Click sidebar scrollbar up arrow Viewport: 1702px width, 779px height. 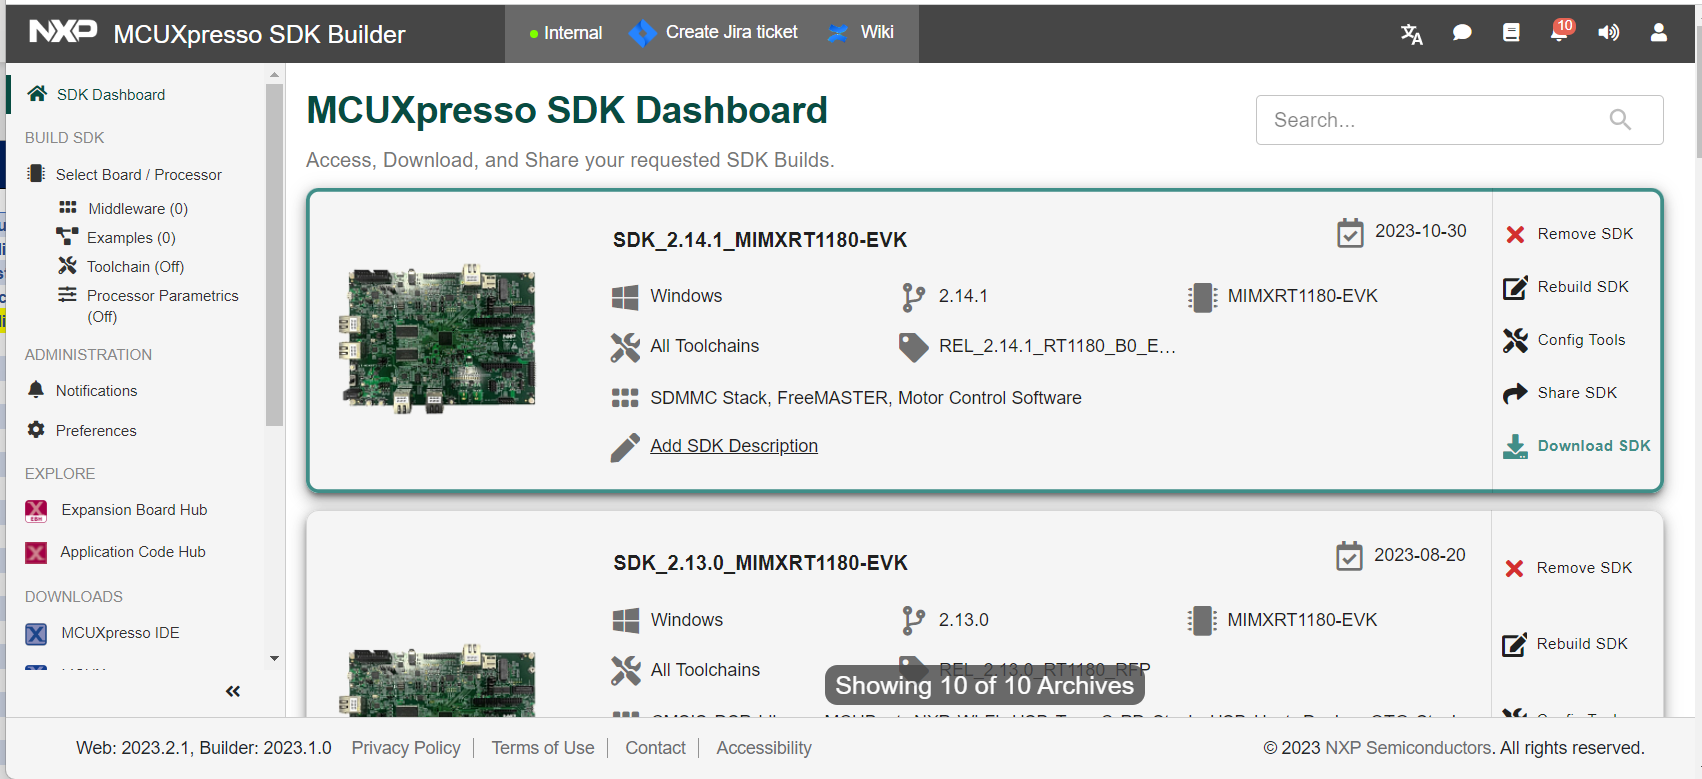pos(274,75)
